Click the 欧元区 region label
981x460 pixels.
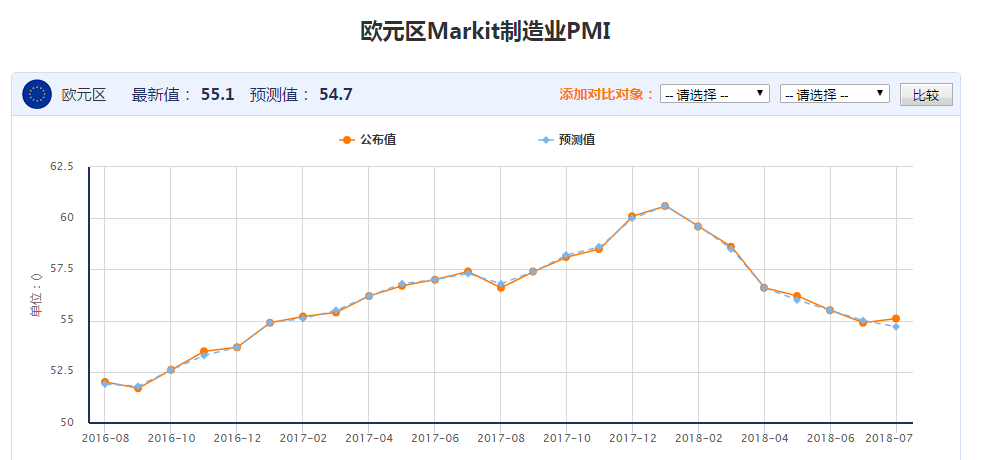click(84, 95)
